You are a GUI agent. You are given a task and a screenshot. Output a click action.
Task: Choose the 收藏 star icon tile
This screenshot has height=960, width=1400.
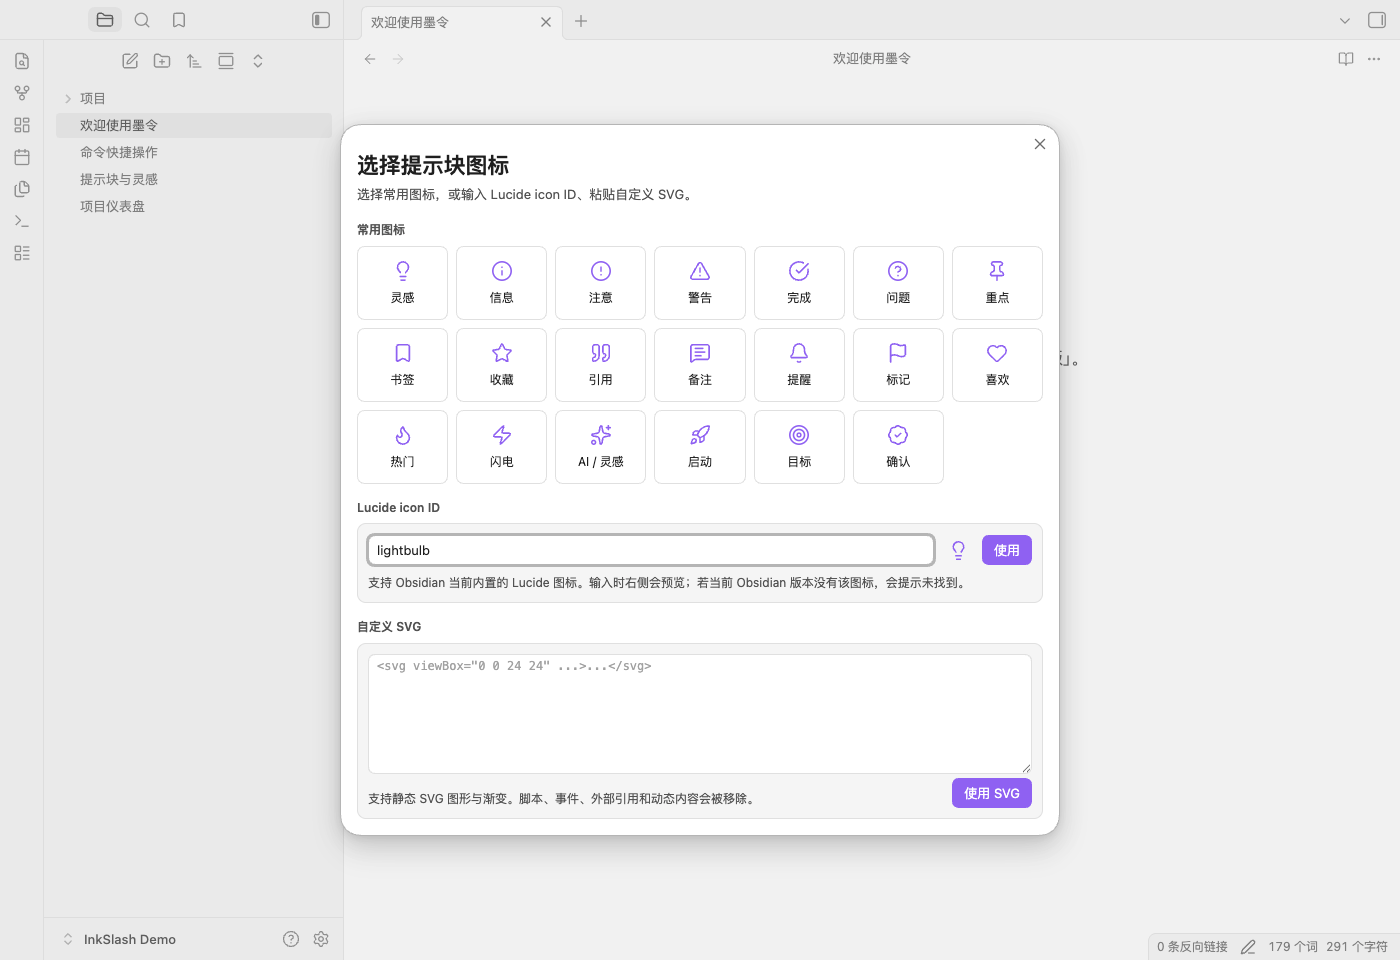click(x=501, y=365)
